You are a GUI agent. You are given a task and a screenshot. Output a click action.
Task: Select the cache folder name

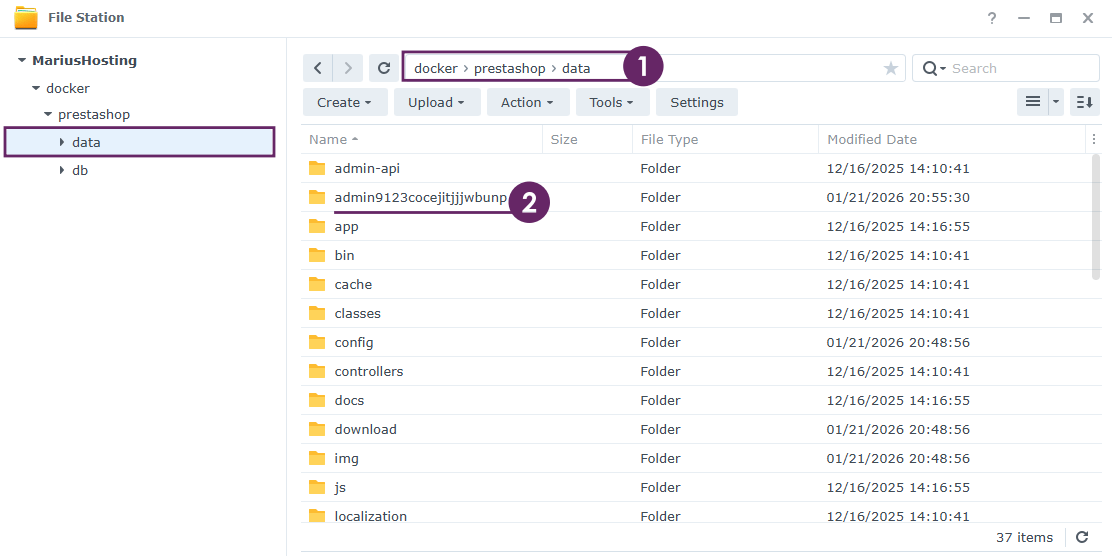pos(353,284)
